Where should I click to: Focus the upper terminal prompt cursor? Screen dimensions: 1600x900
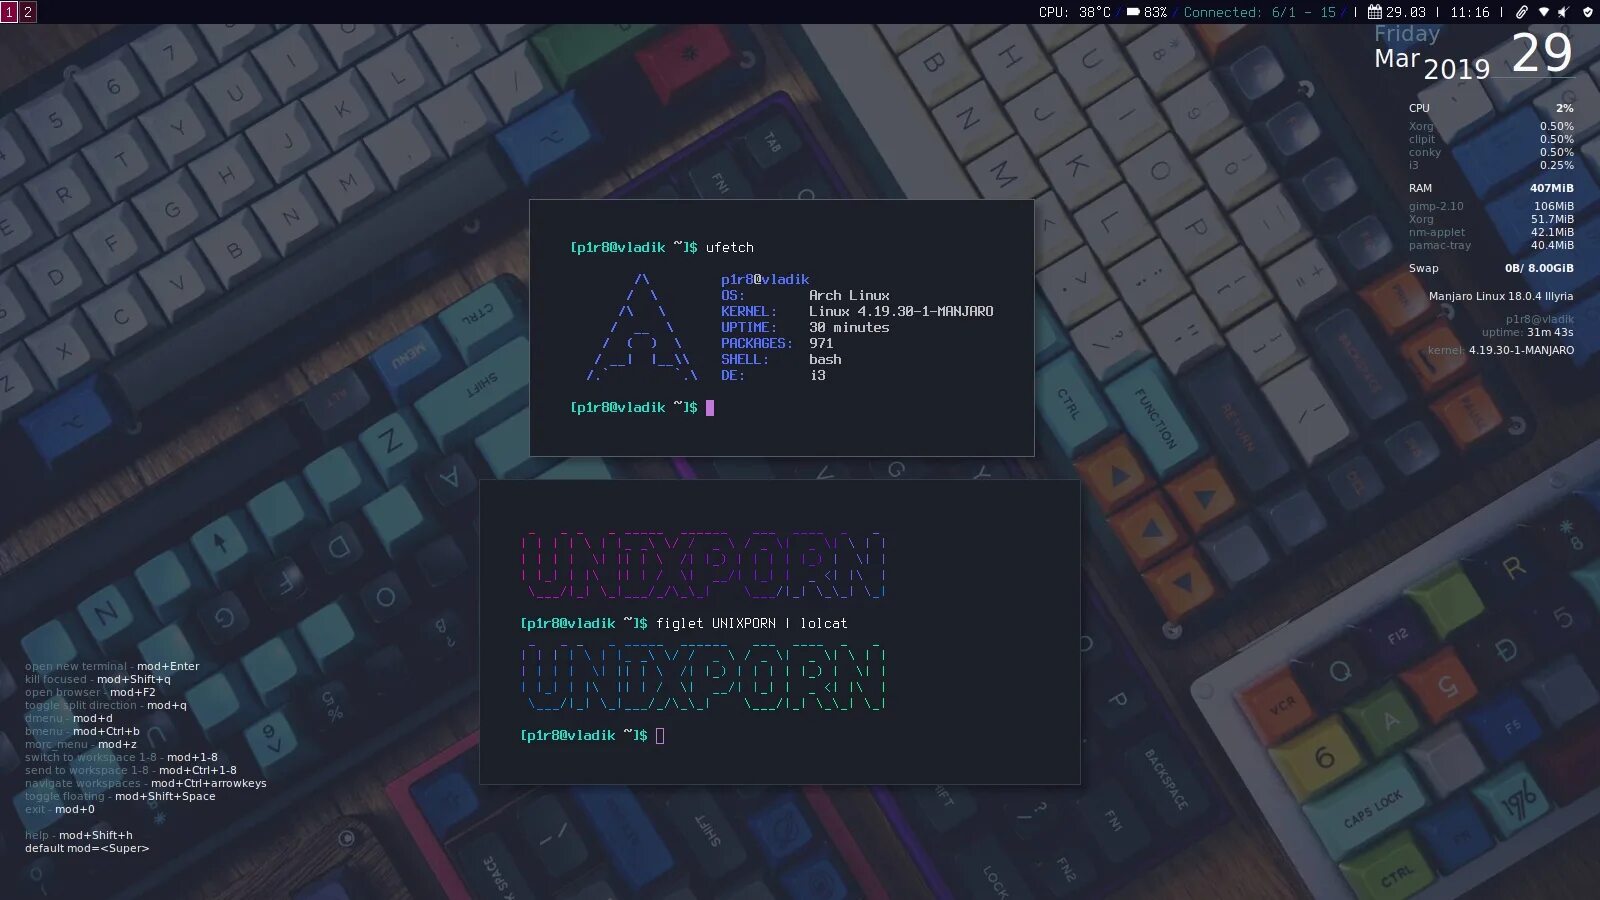pyautogui.click(x=710, y=407)
